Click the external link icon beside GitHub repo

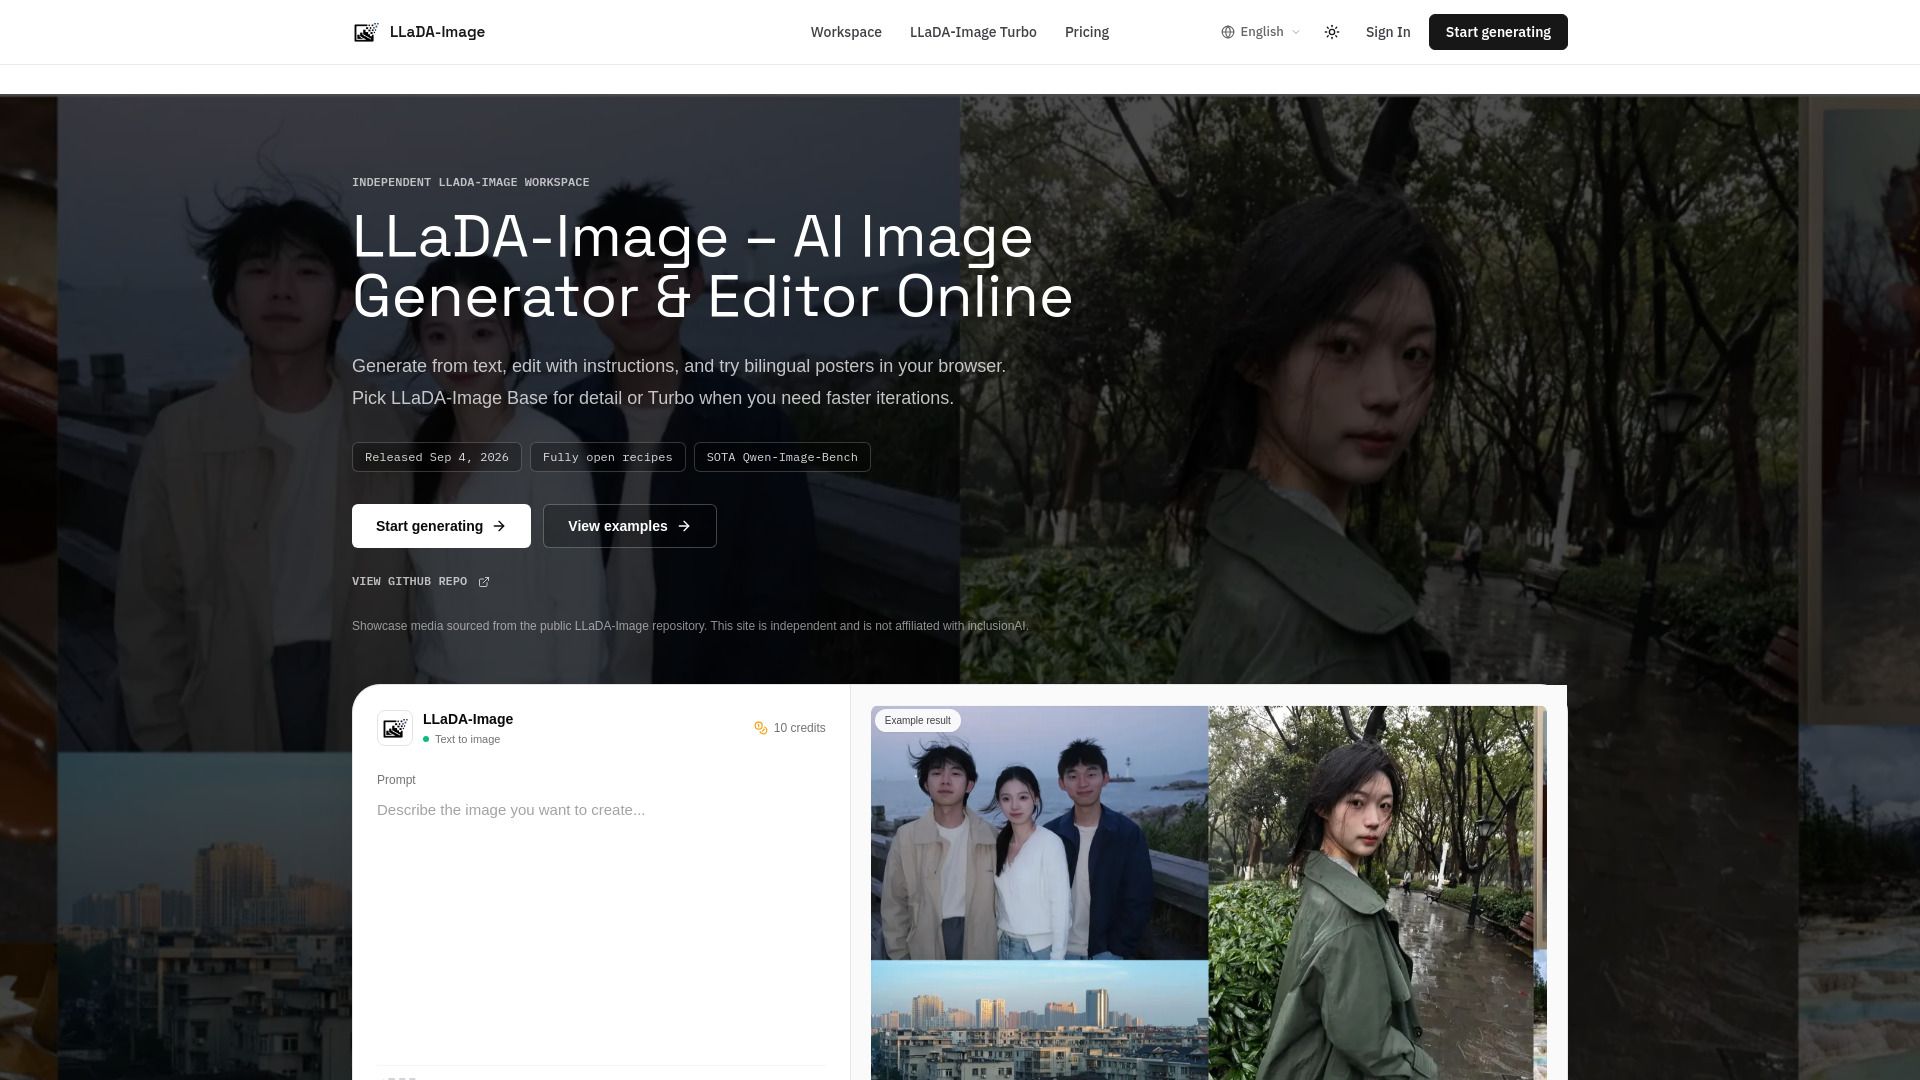pos(484,582)
